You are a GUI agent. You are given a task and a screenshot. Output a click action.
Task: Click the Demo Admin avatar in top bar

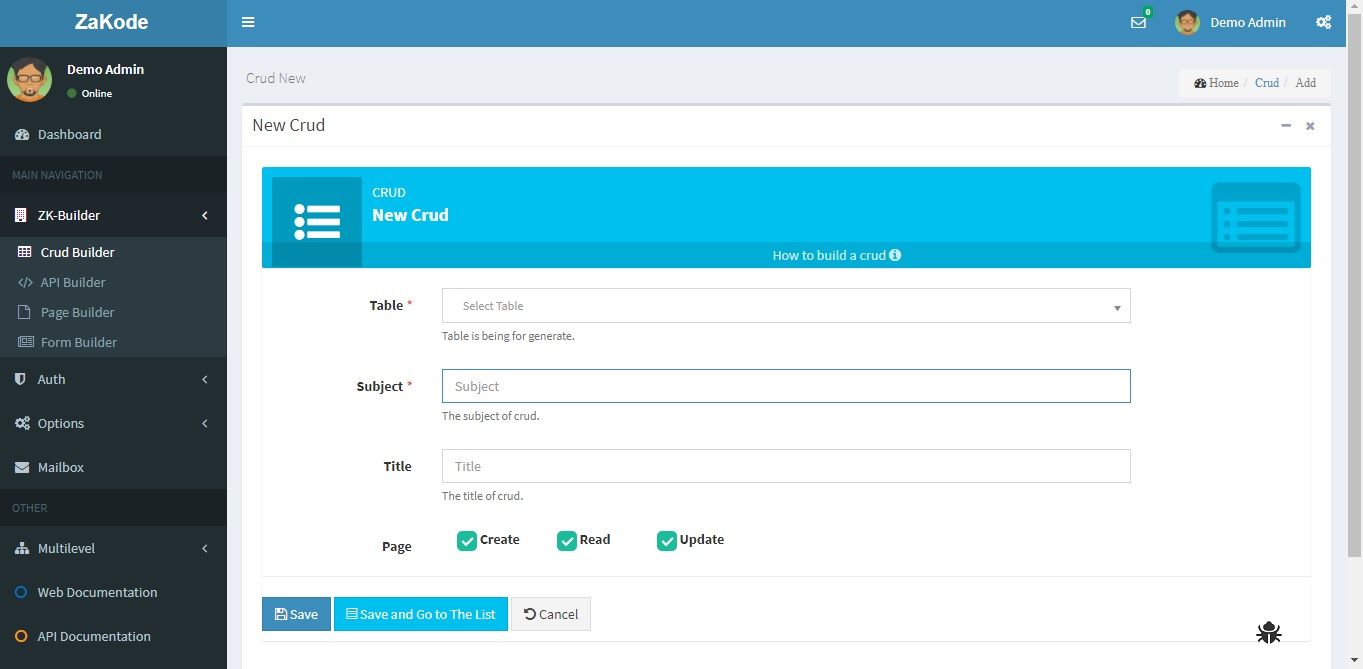tap(1187, 22)
